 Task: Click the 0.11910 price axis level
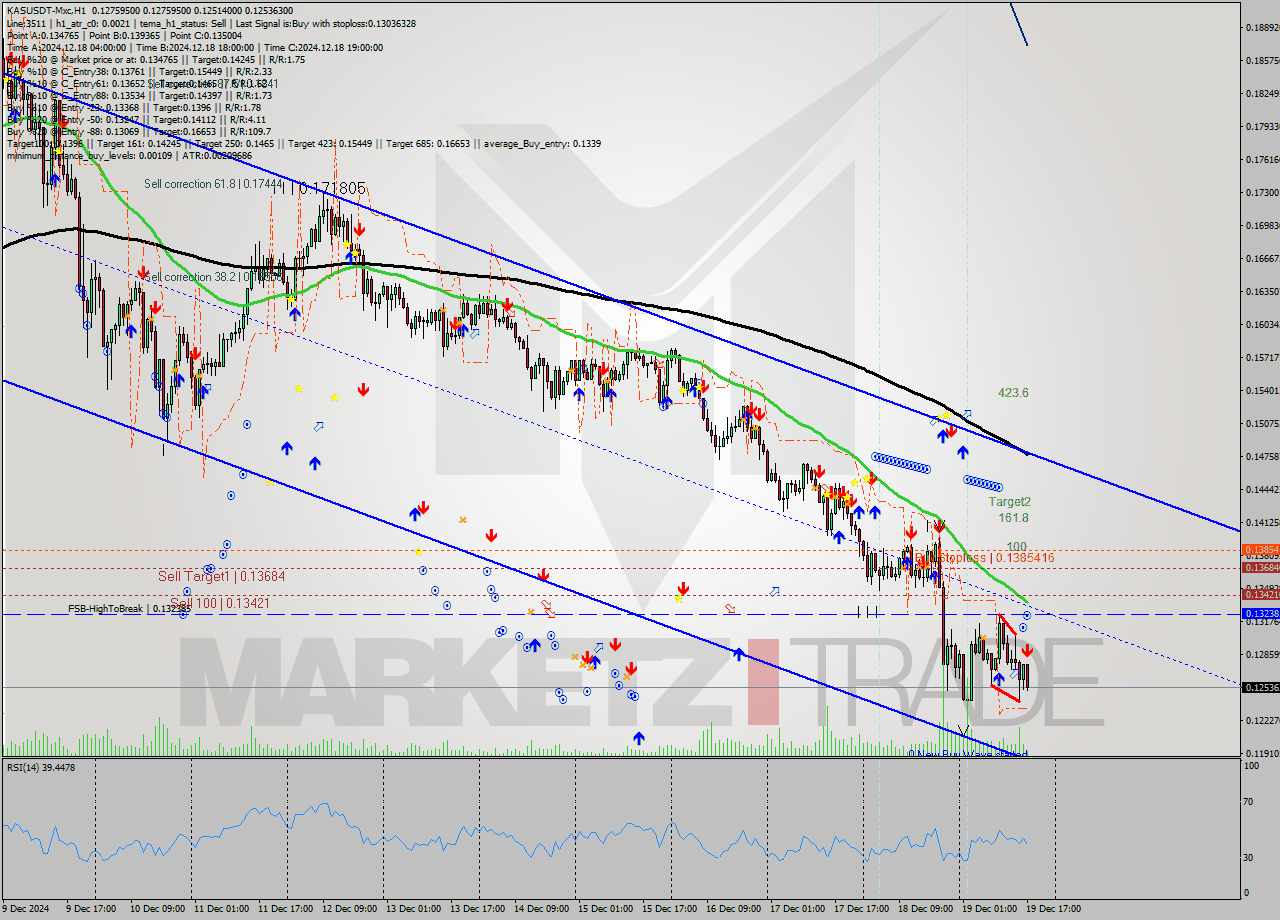[x=1262, y=753]
